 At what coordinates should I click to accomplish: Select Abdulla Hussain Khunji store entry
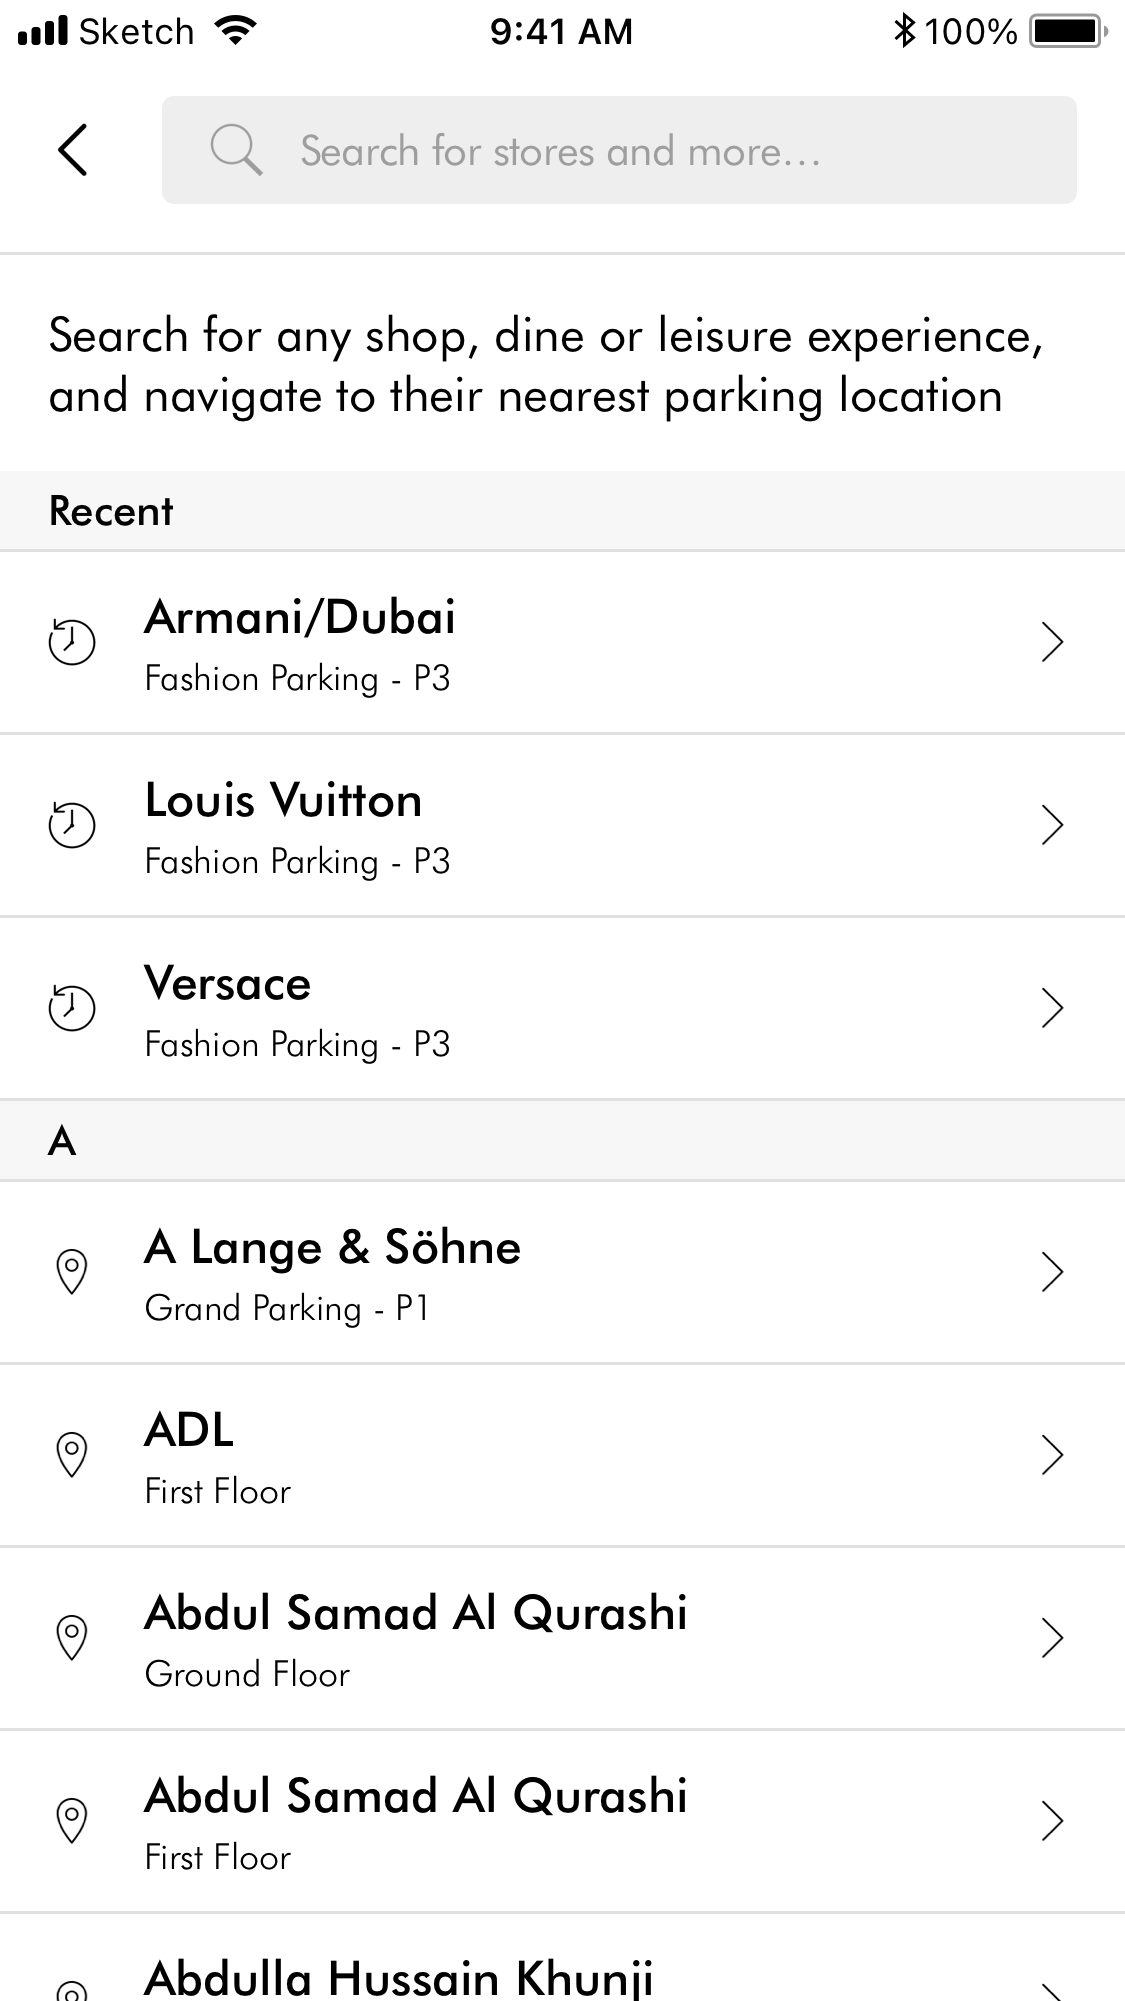400,1975
